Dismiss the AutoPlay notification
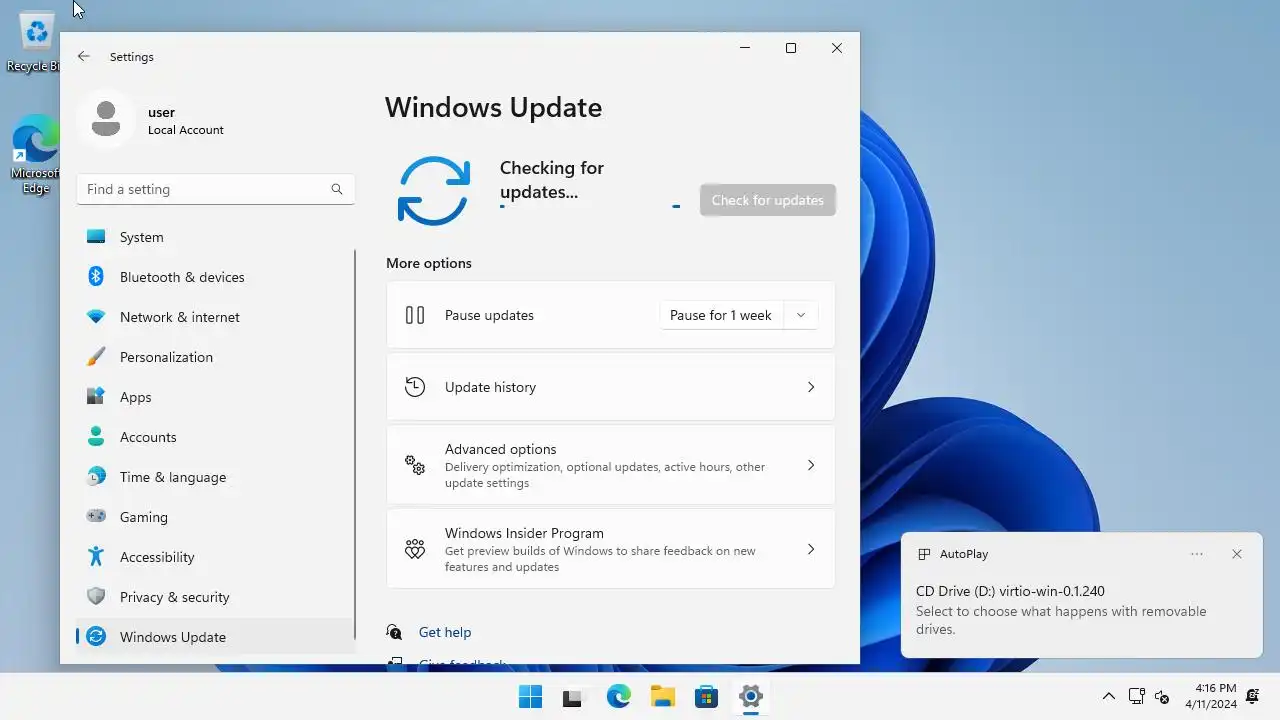 pyautogui.click(x=1237, y=554)
